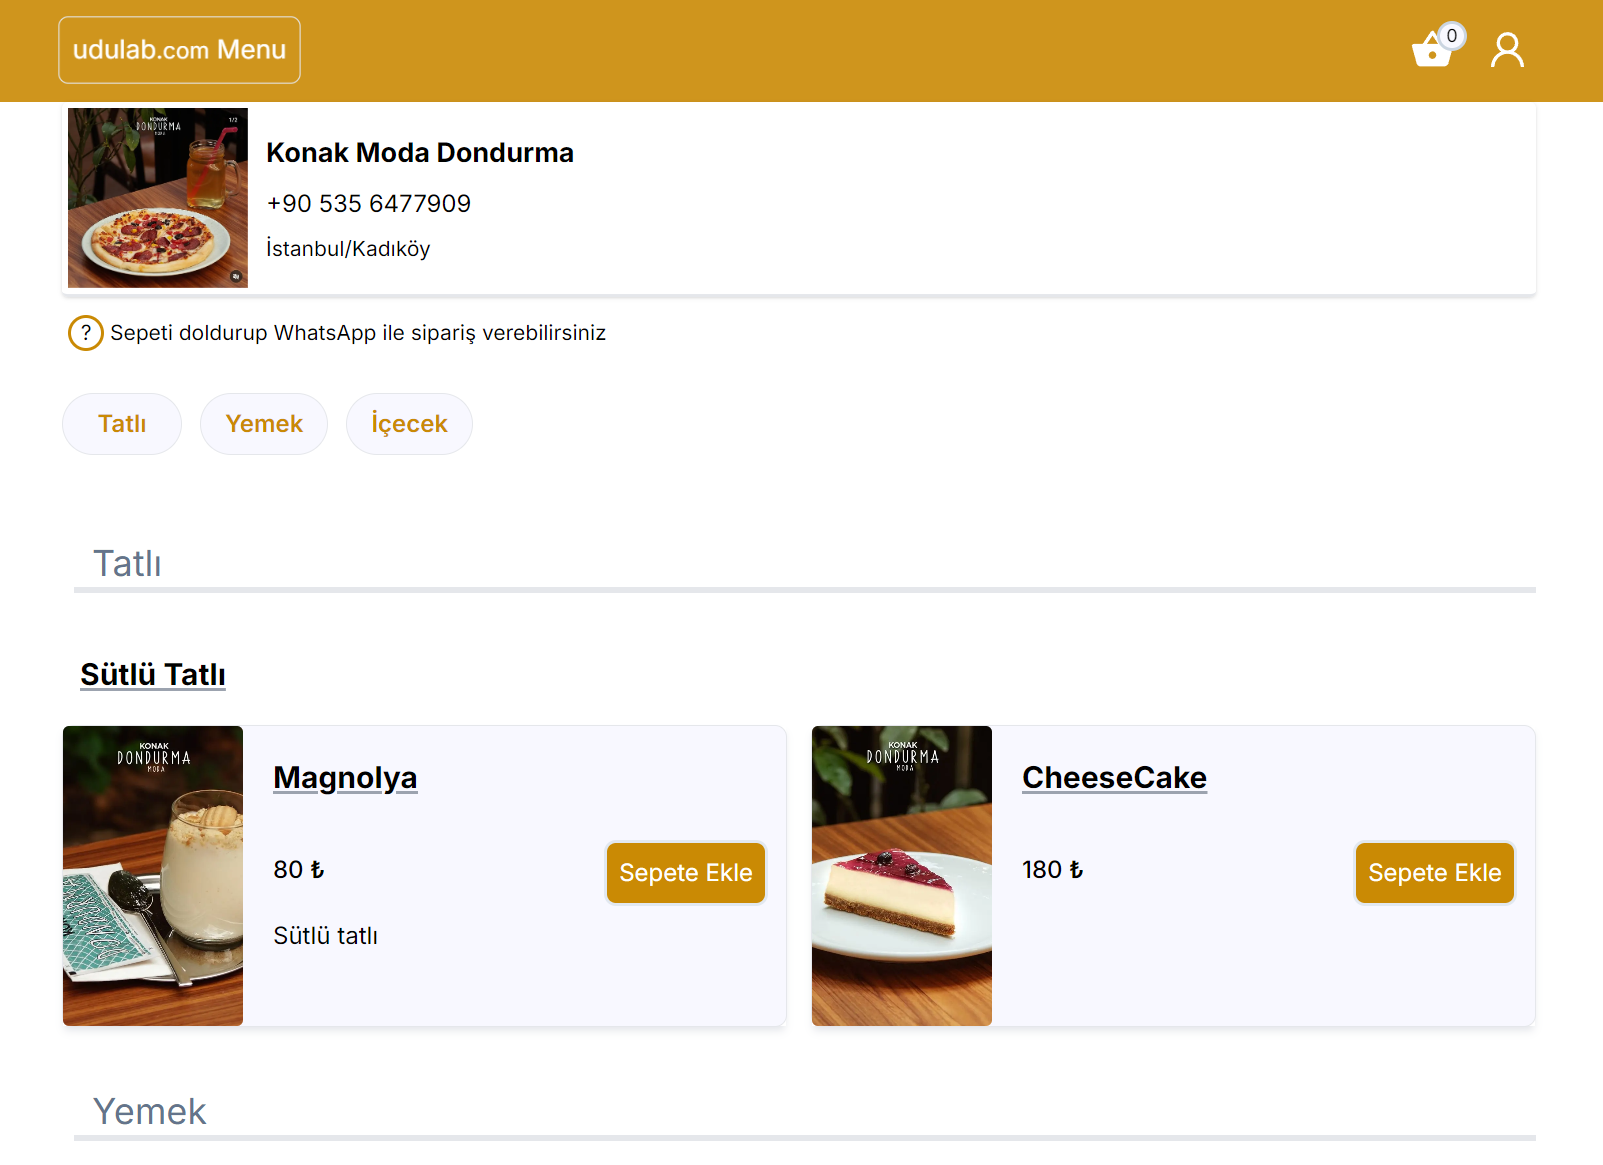Select the Tatlı category tab
The width and height of the screenshot is (1603, 1165).
pyautogui.click(x=122, y=424)
